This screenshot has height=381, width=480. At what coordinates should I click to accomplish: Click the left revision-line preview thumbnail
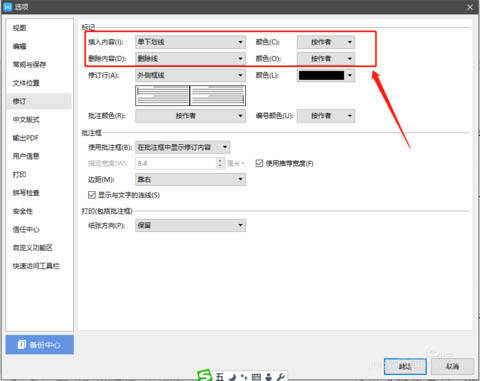(x=162, y=96)
